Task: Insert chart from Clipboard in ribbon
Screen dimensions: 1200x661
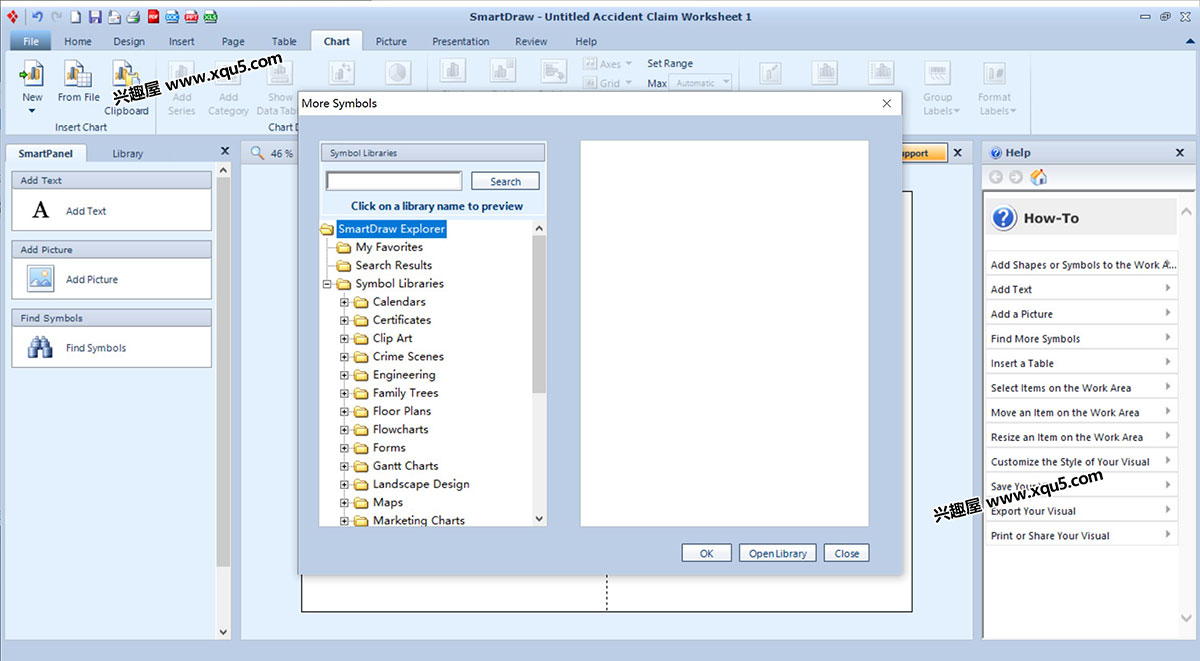Action: click(x=126, y=88)
